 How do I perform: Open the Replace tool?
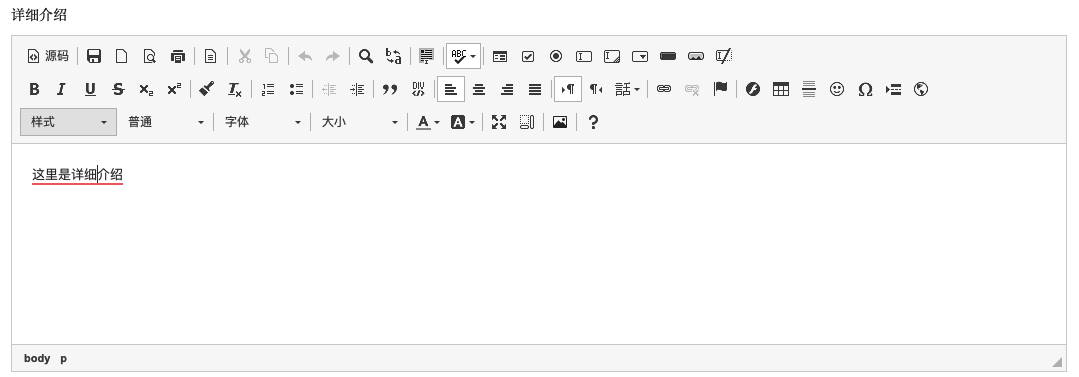394,56
